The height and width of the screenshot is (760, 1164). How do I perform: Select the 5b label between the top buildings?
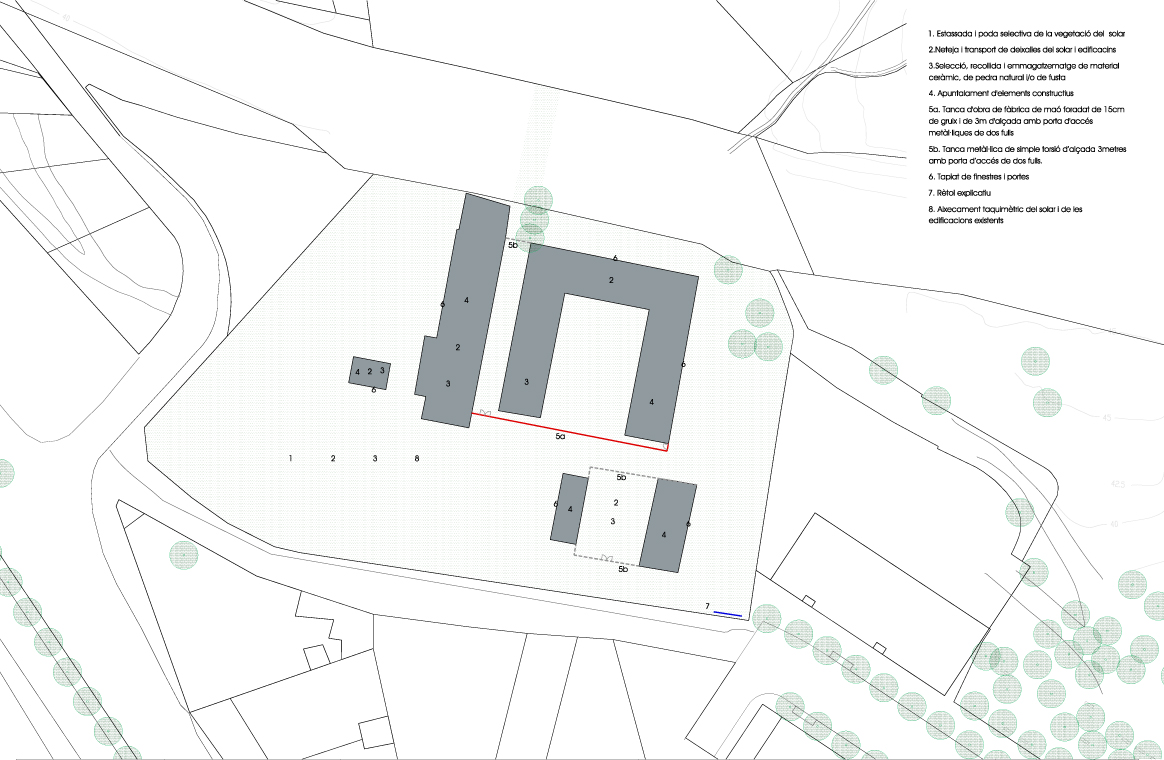click(512, 244)
